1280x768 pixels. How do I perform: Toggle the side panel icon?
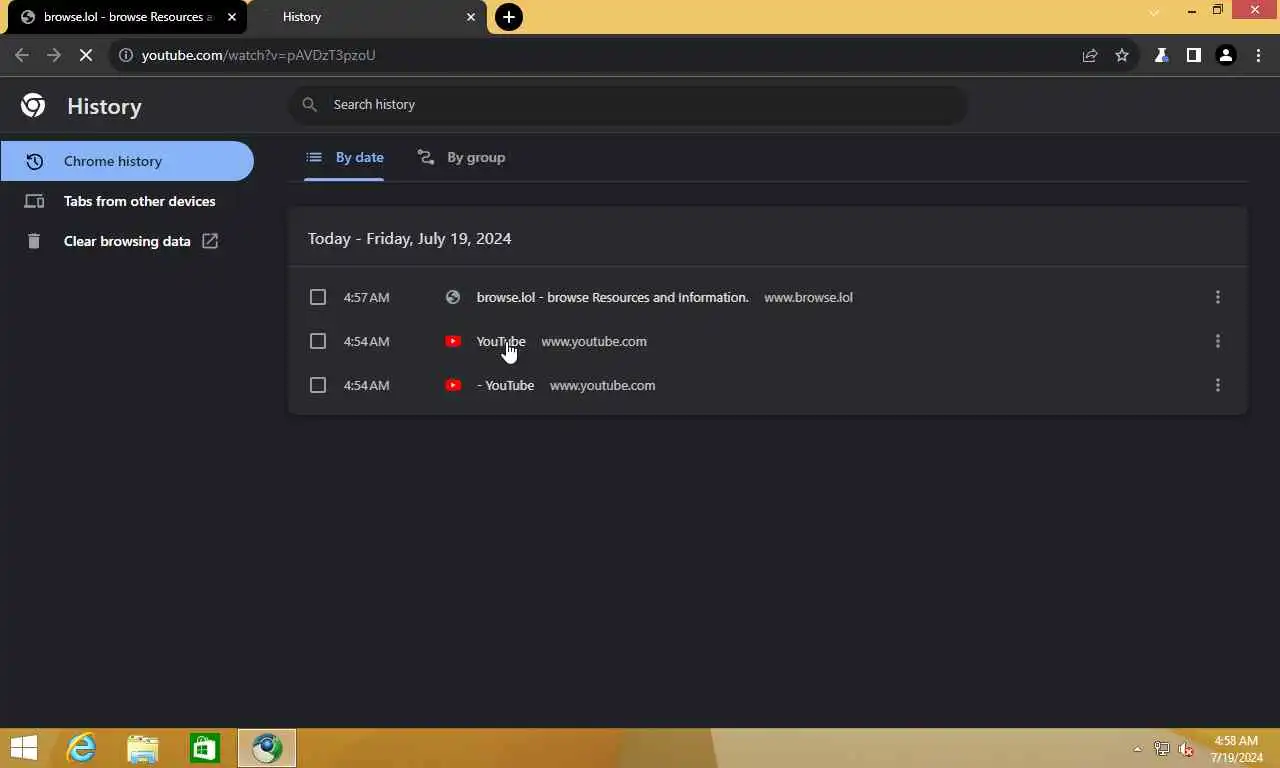click(x=1193, y=55)
